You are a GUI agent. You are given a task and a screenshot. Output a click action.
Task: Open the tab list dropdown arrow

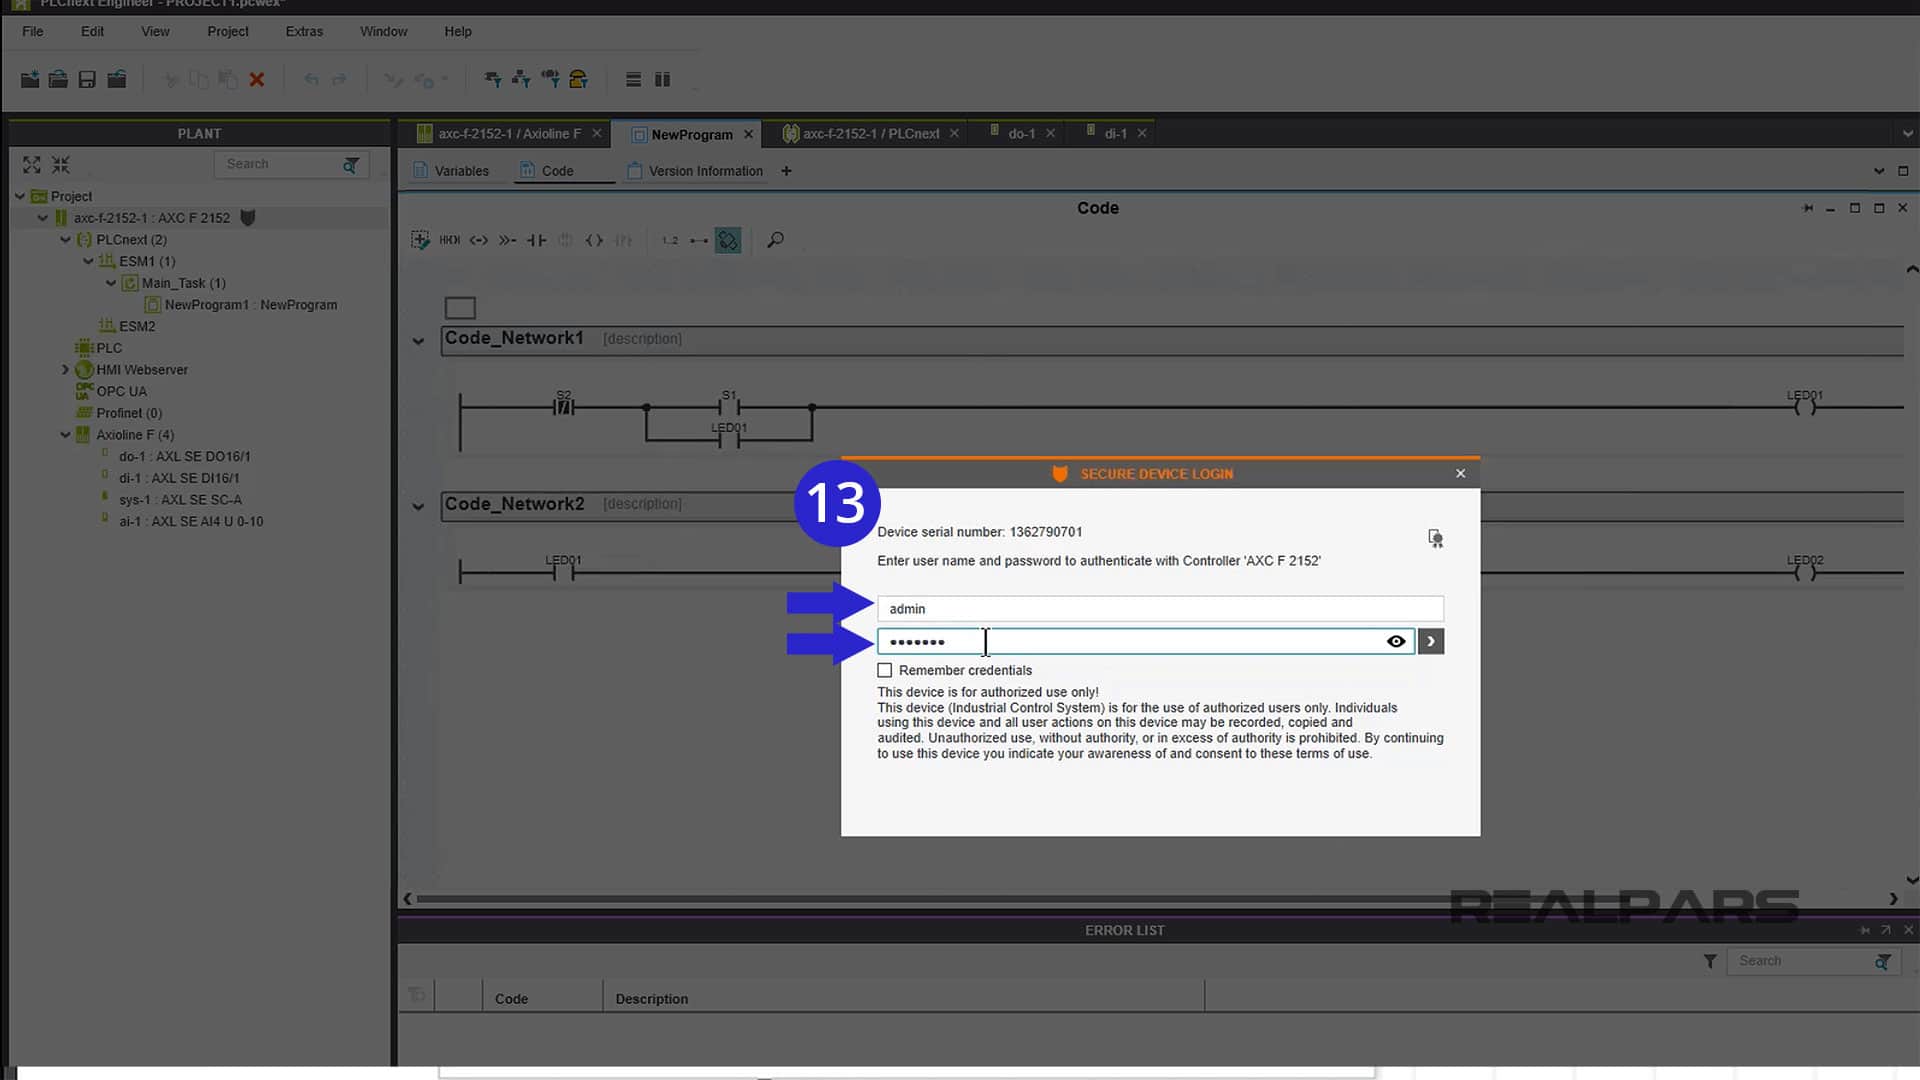coord(1907,134)
